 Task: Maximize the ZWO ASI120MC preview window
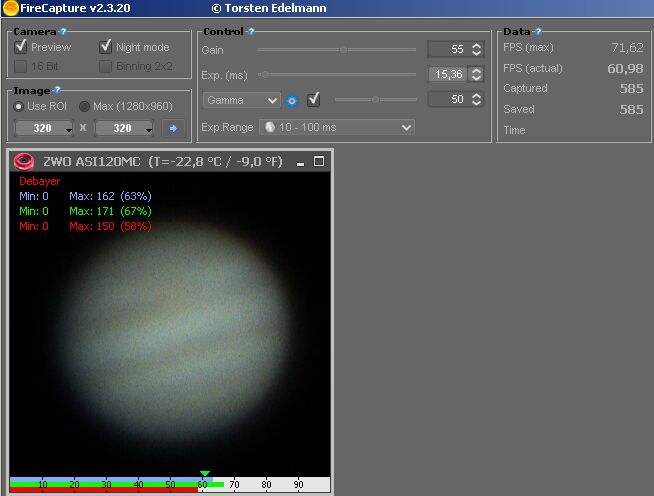pos(319,161)
